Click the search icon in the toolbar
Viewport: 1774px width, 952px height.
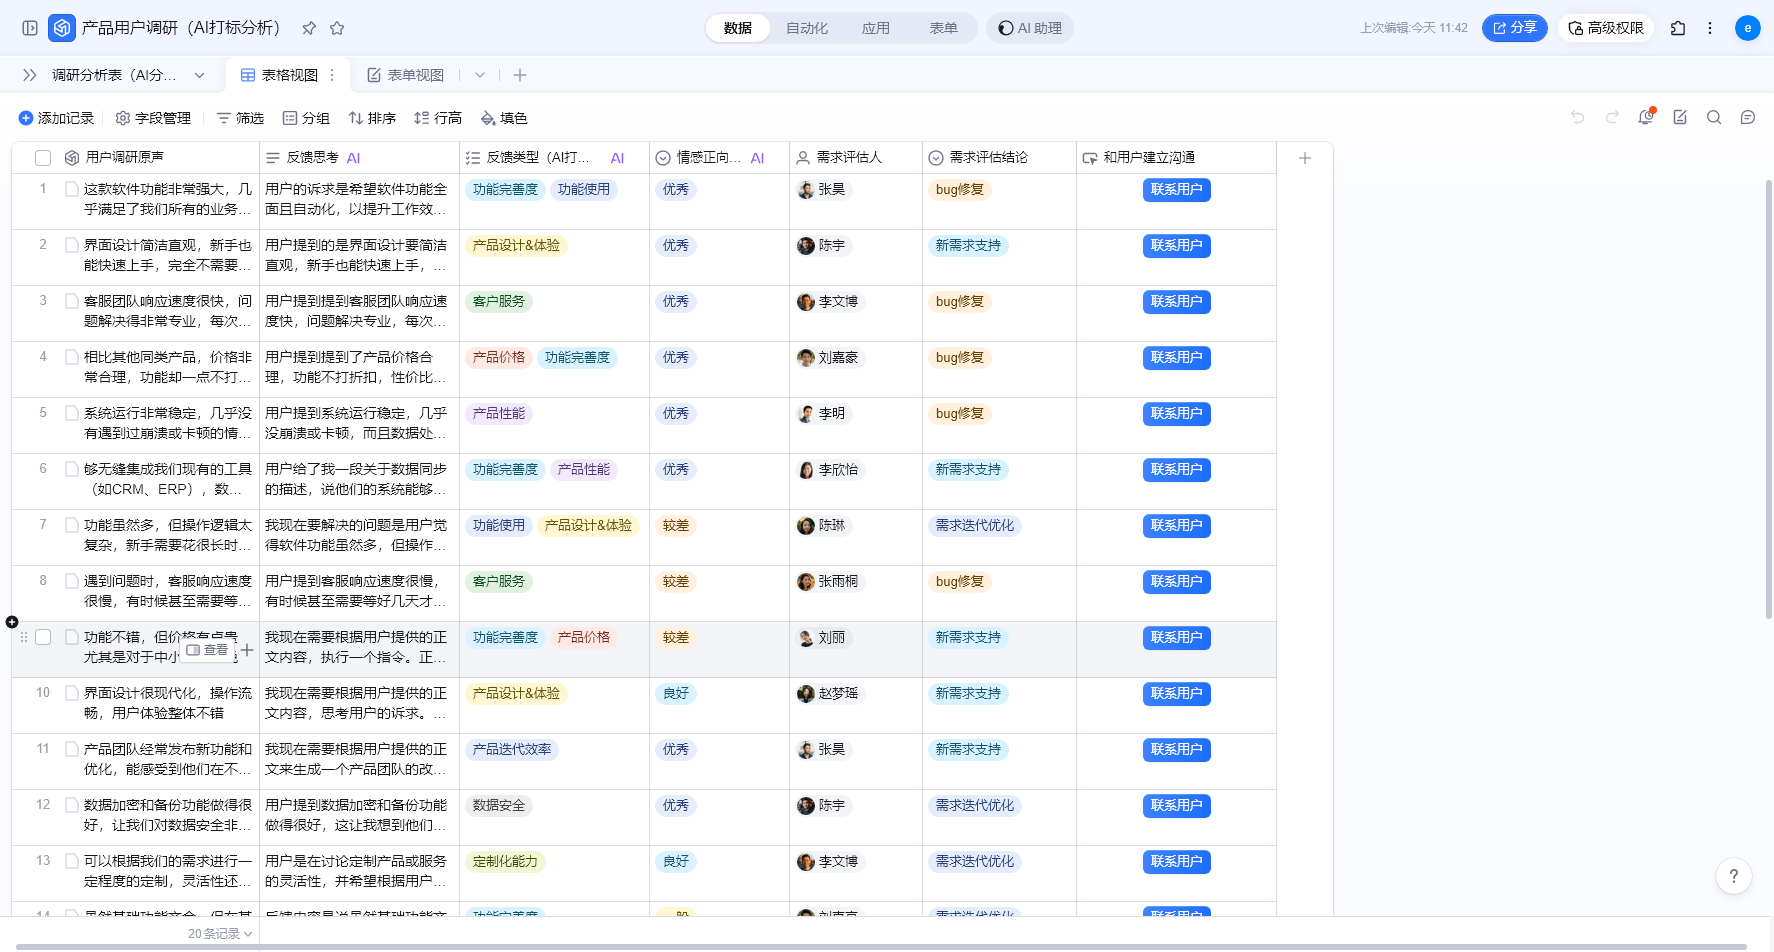[1713, 118]
